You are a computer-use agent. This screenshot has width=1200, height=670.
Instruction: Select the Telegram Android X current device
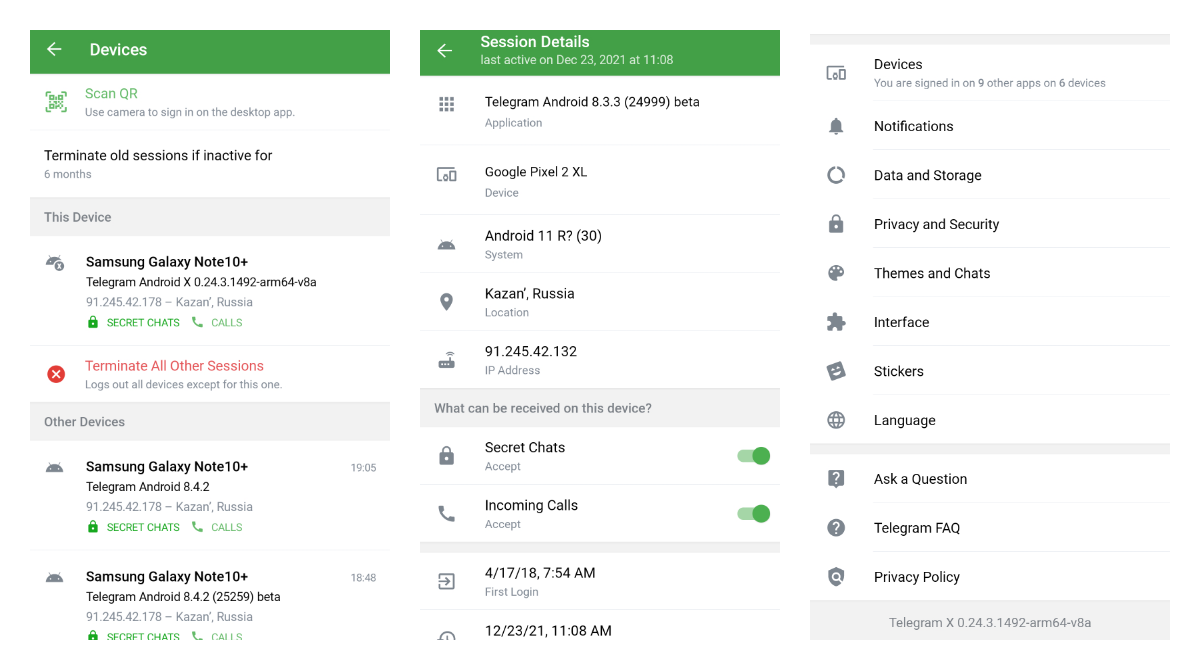tap(210, 291)
